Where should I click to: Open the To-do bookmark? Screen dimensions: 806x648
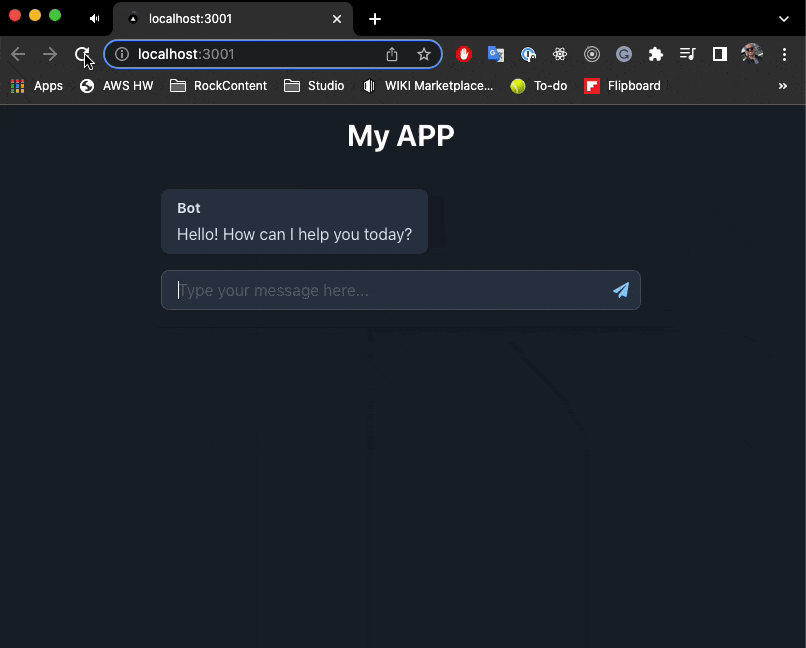pos(539,86)
